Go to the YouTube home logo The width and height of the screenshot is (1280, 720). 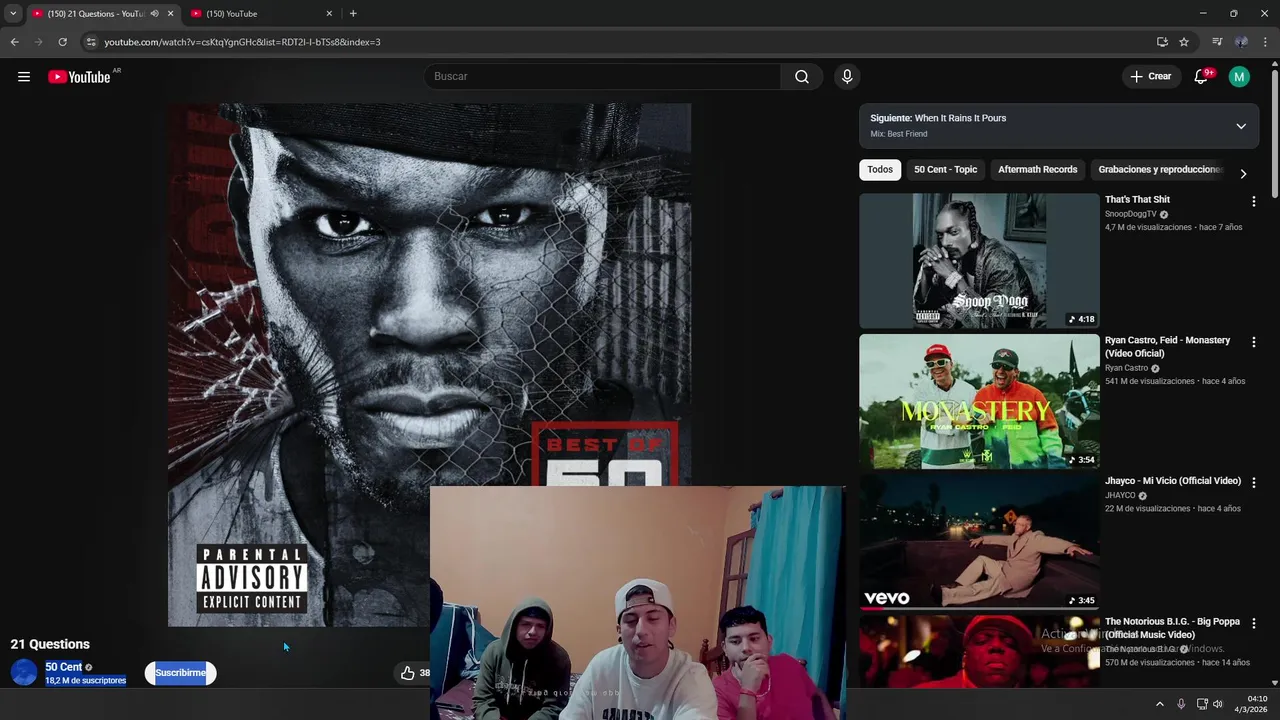79,77
